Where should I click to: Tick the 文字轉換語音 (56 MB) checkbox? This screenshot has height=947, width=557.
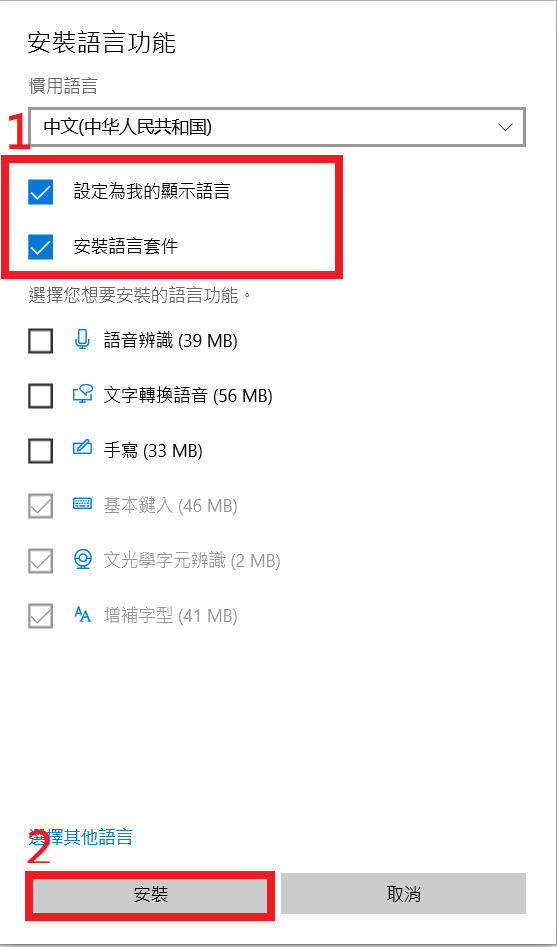[40, 396]
